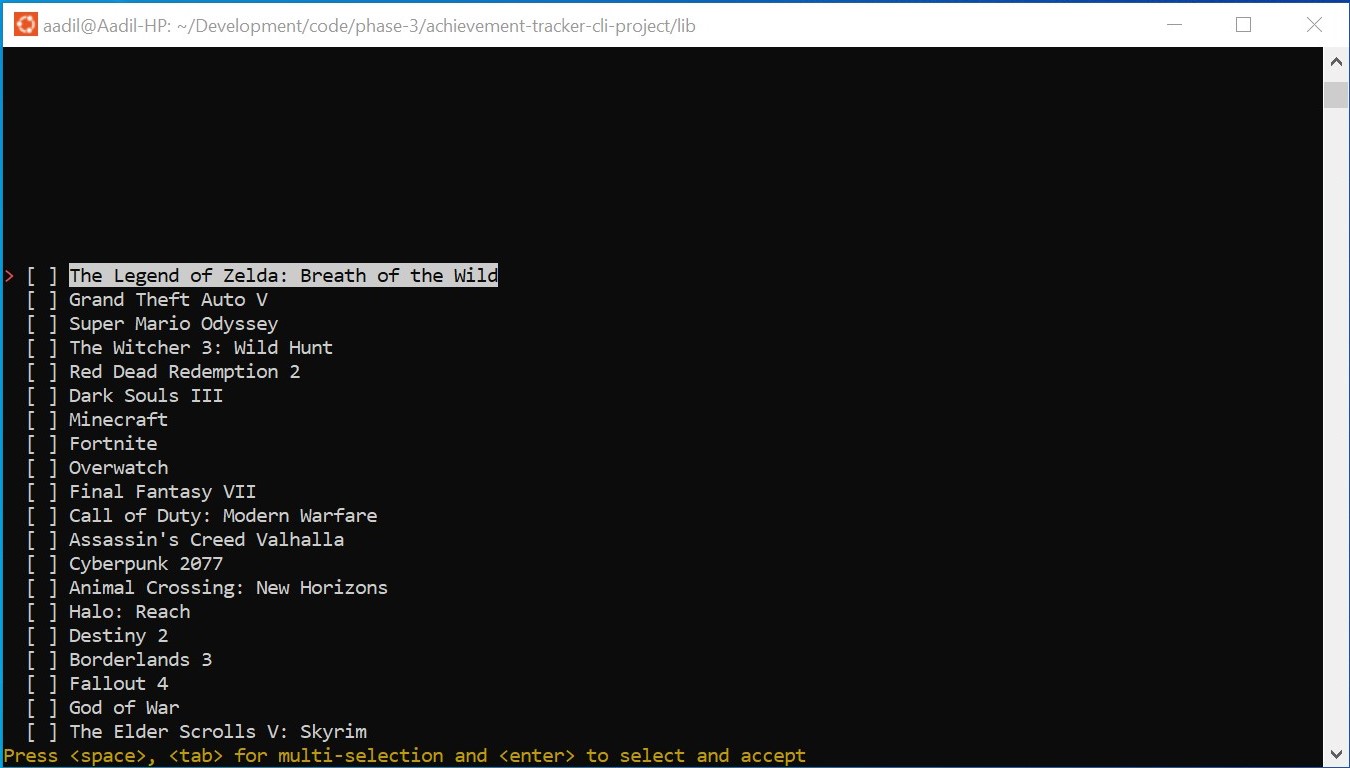Choose Animal Crossing: New Horizons
Viewport: 1350px width, 768px height.
coord(228,588)
